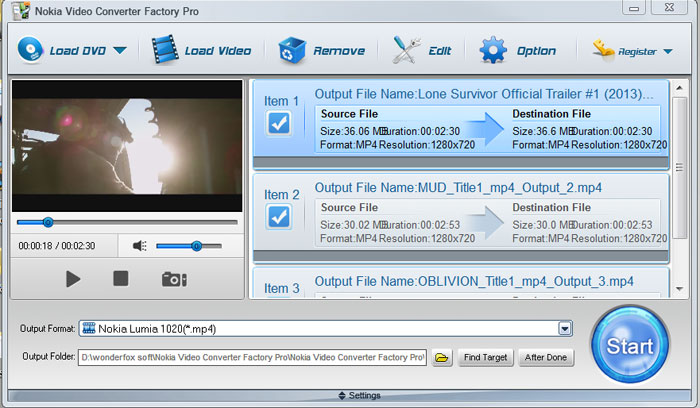Click the Item 2 conversion arrow

[485, 223]
